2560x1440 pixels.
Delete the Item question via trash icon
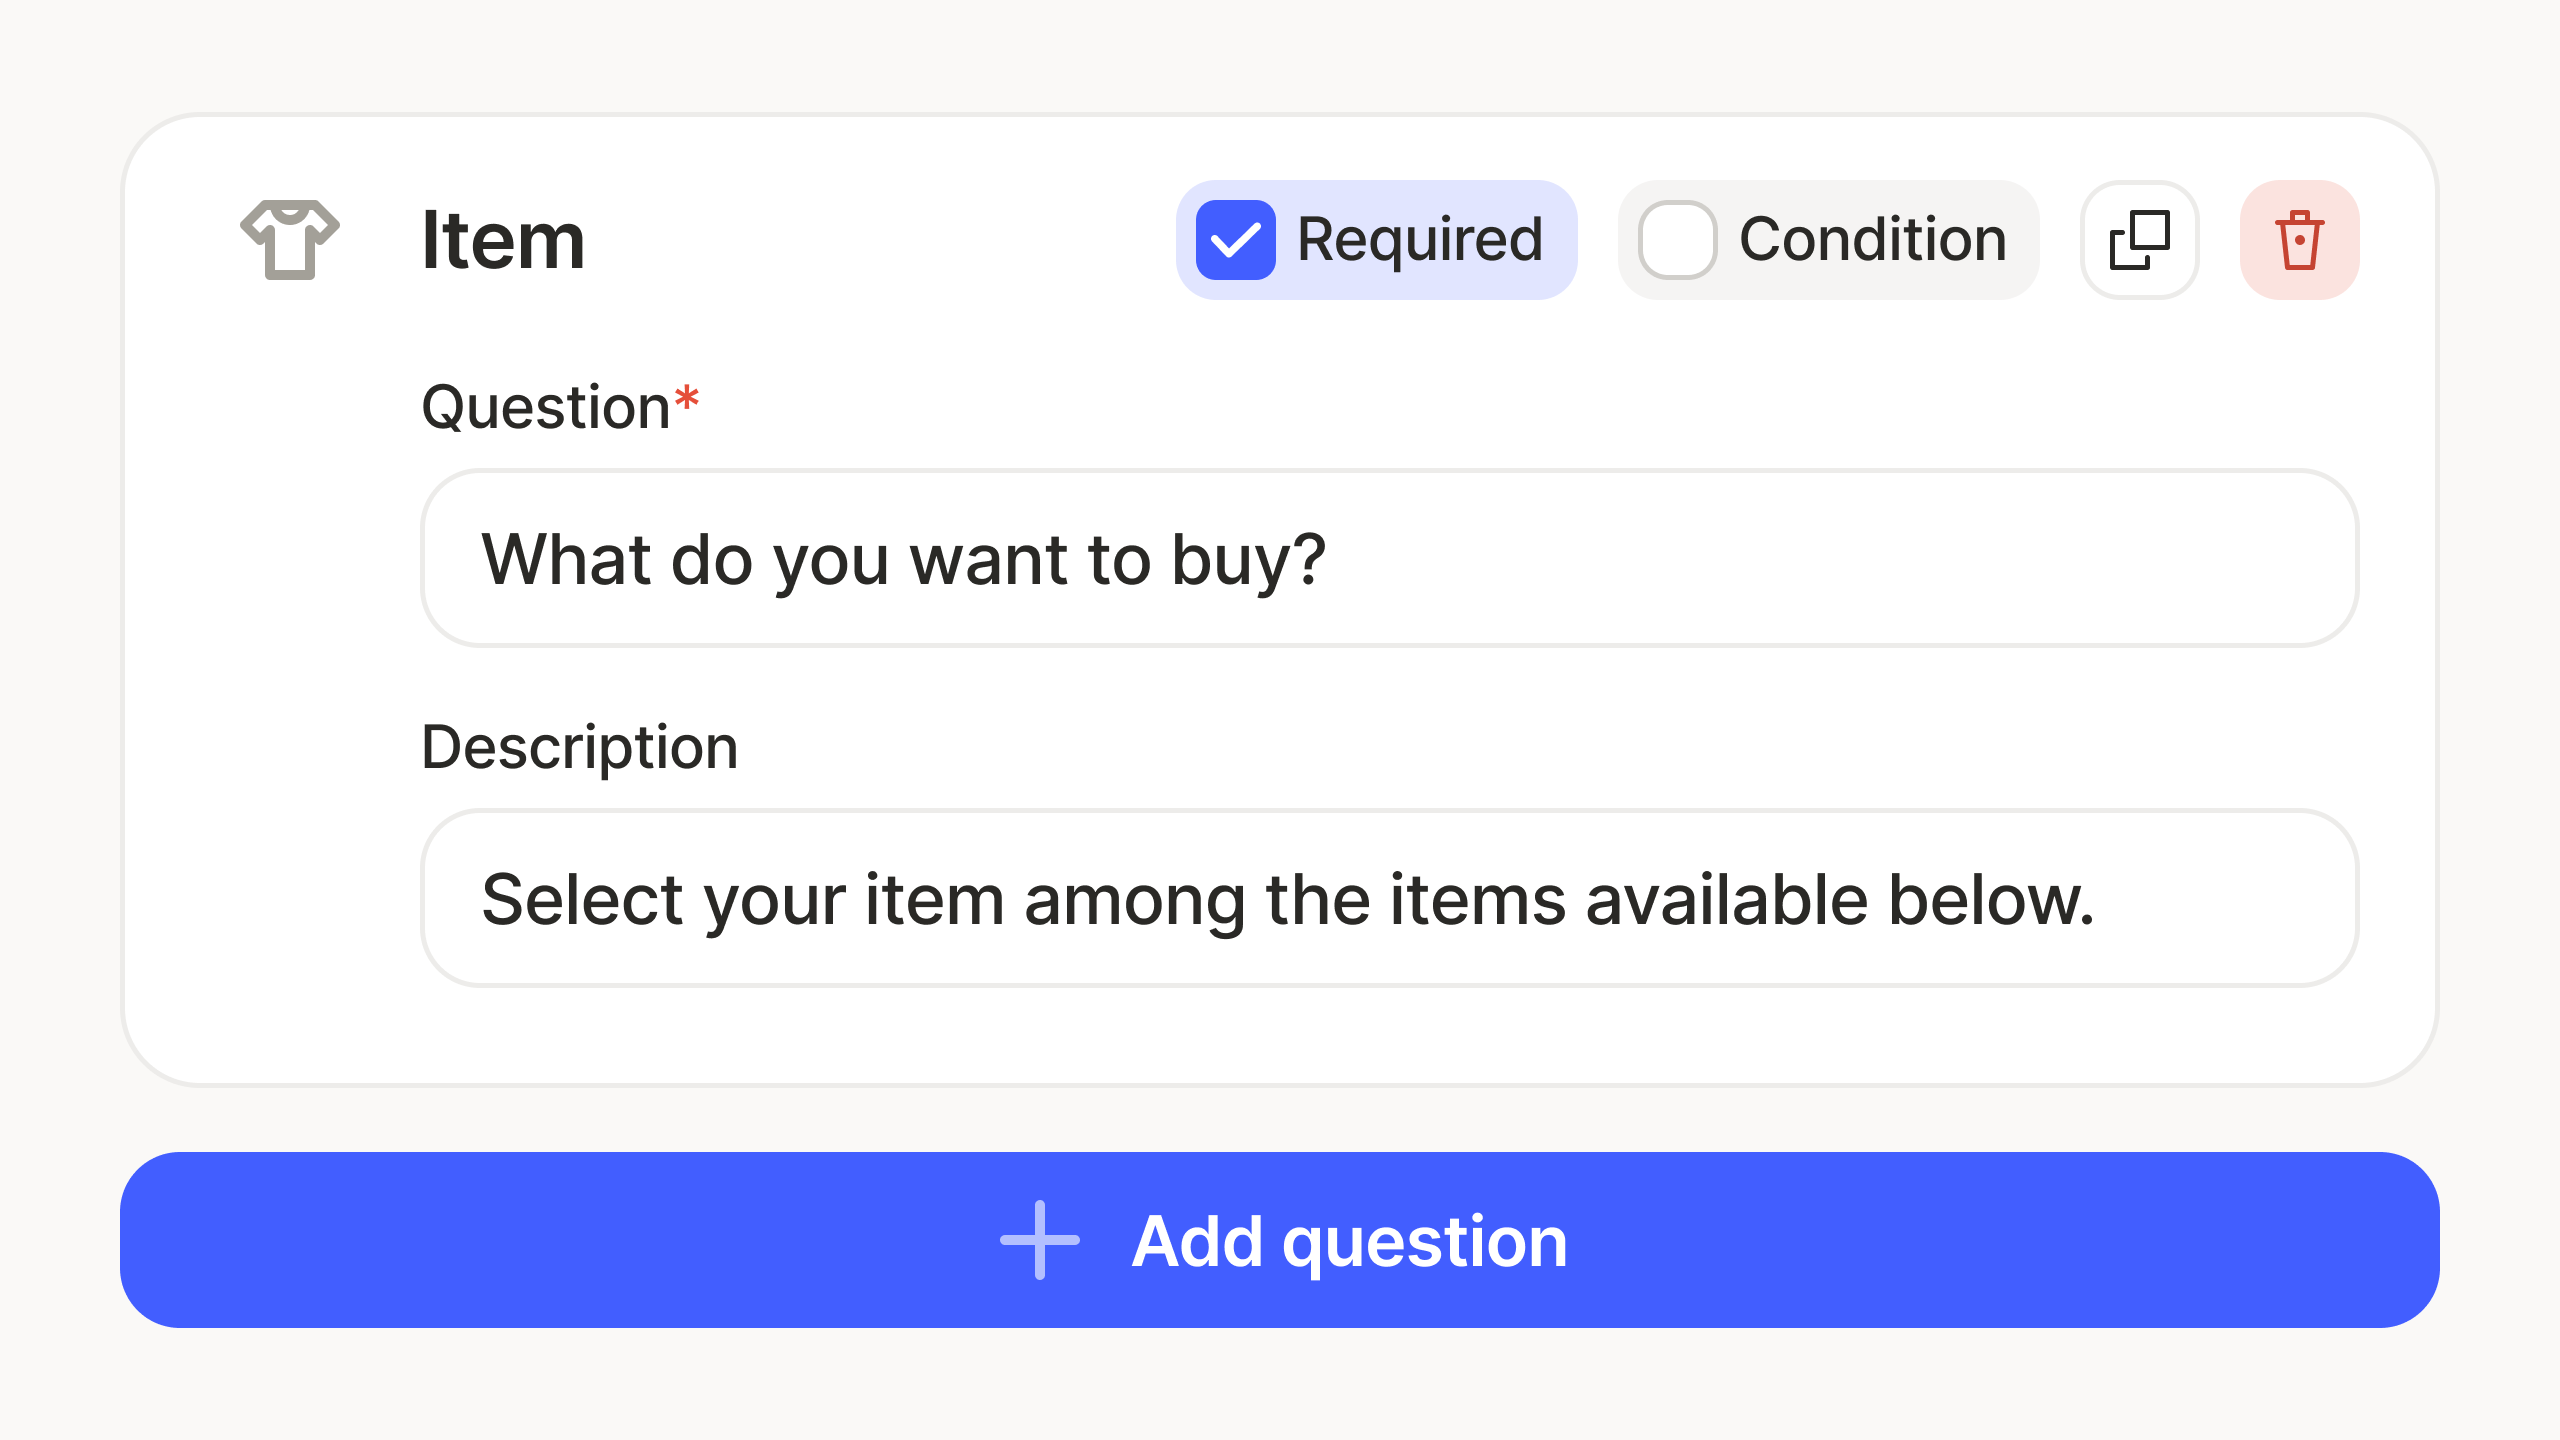[2299, 240]
